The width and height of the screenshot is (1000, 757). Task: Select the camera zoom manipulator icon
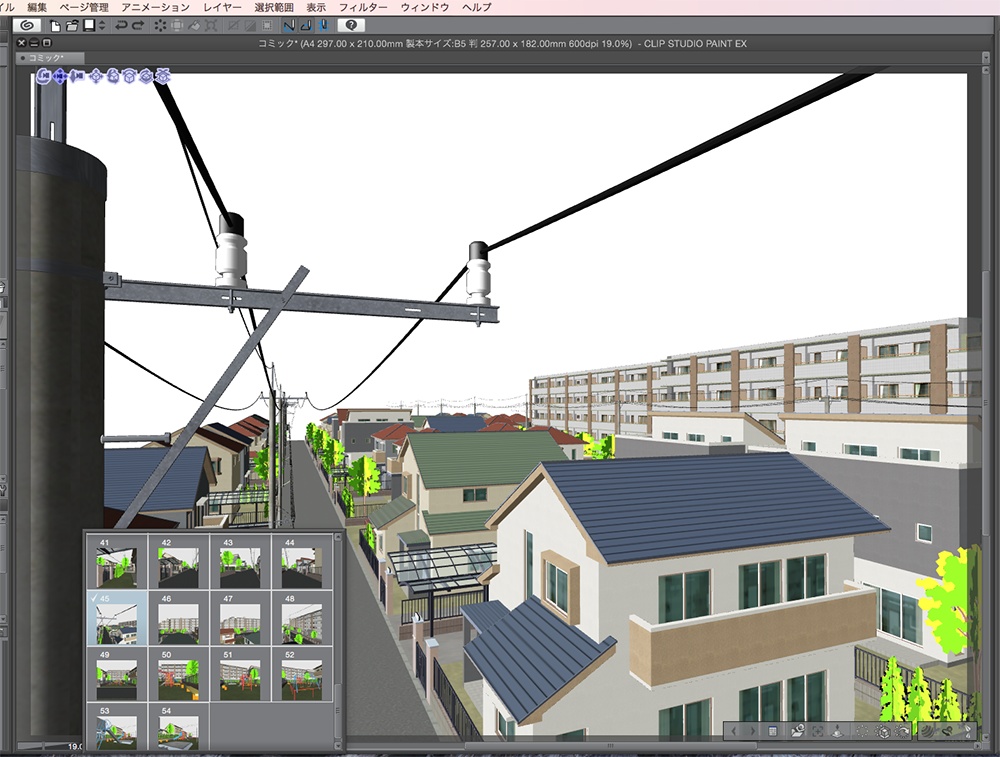(78, 76)
